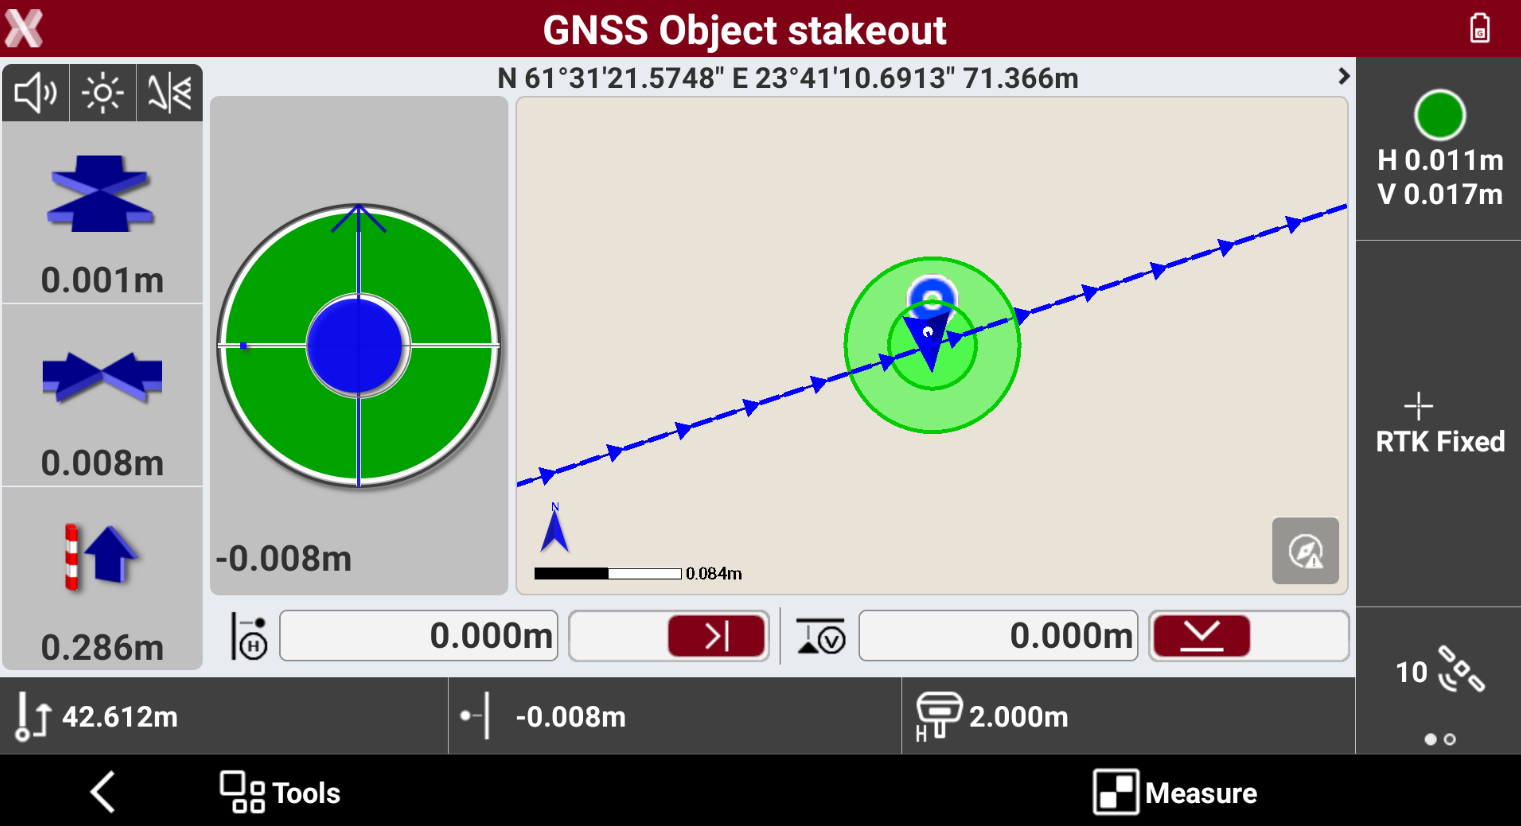
Task: Open the Tools menu
Action: pyautogui.click(x=280, y=792)
